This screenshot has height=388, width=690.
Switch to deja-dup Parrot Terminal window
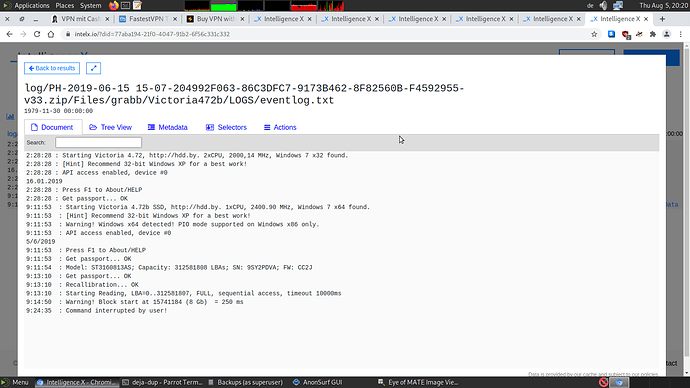point(162,382)
